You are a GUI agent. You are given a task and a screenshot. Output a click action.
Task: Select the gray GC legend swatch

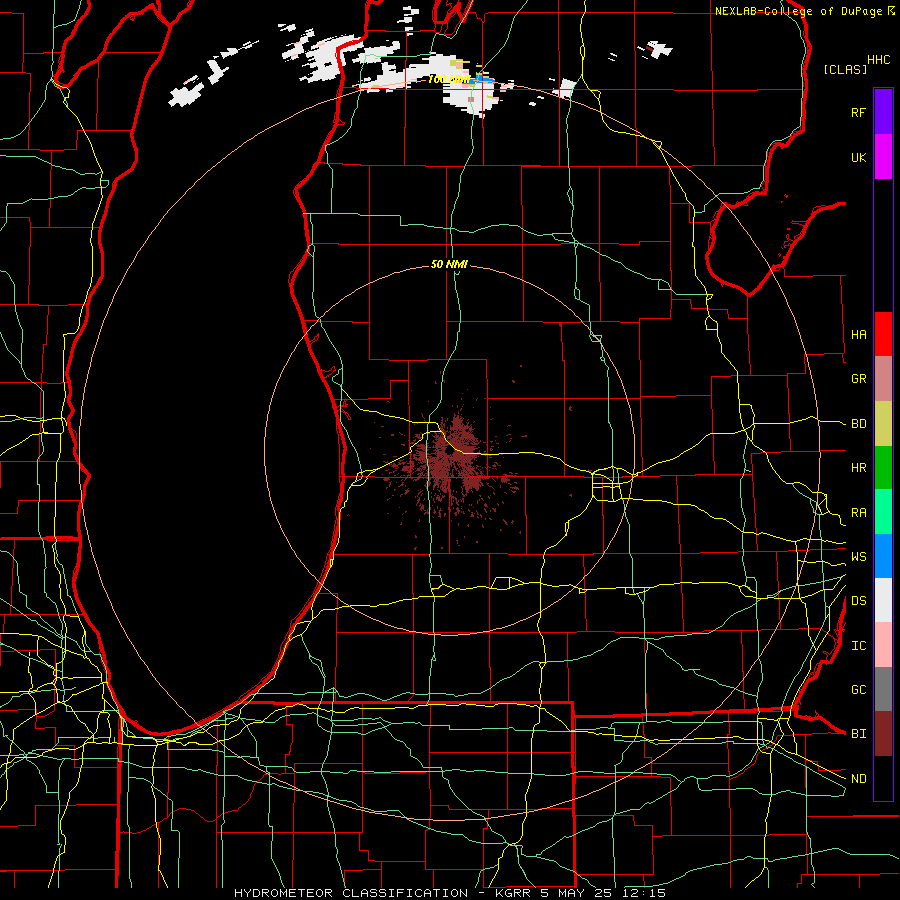(x=883, y=689)
